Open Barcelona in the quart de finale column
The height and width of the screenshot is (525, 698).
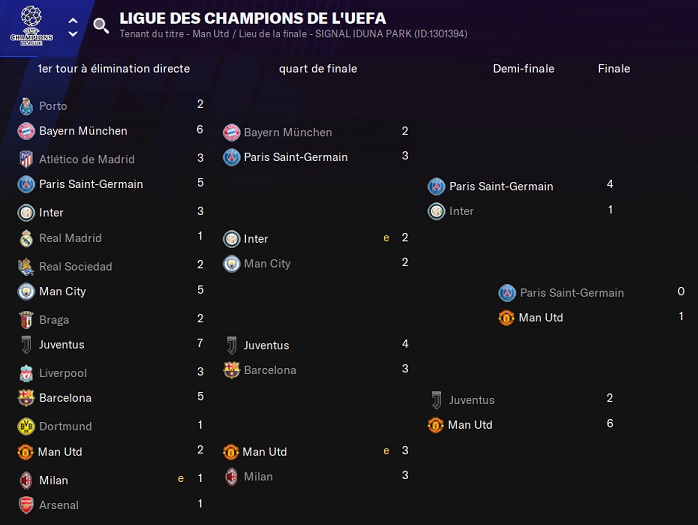(270, 370)
